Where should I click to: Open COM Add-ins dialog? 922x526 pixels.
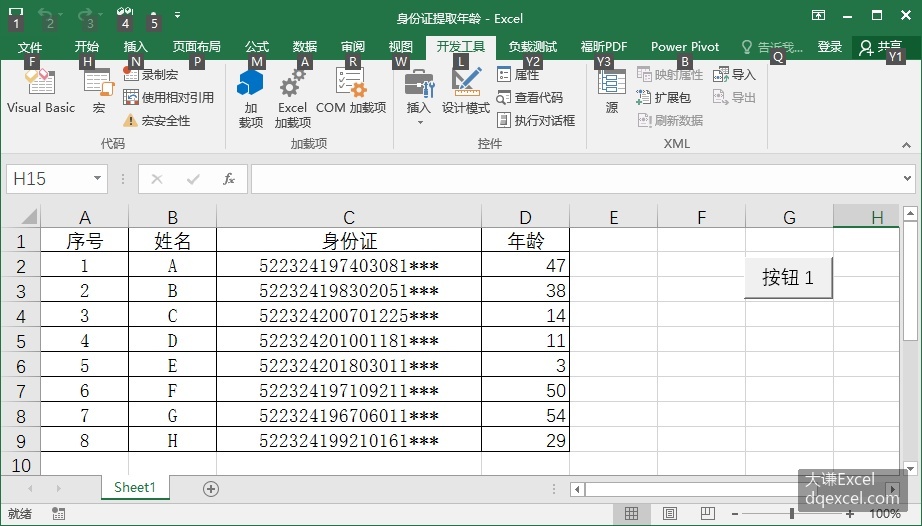coord(351,91)
